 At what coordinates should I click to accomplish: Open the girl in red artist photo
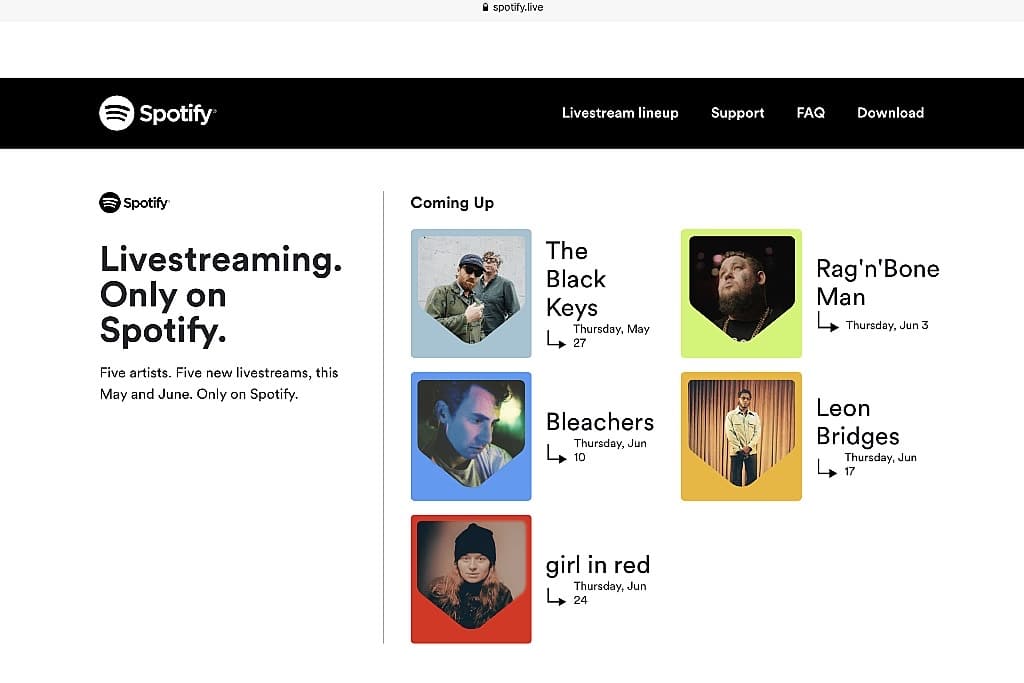point(471,579)
